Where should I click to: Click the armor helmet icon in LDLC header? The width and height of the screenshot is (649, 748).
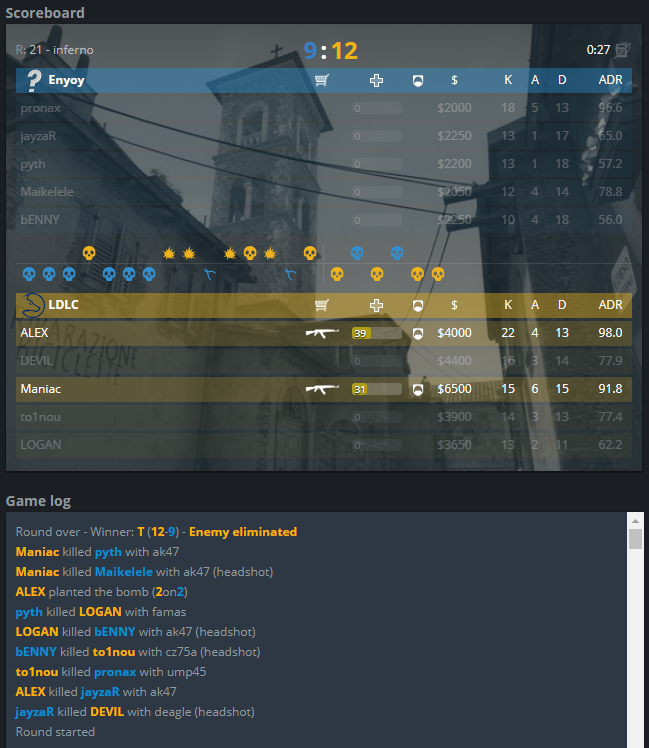pos(418,306)
